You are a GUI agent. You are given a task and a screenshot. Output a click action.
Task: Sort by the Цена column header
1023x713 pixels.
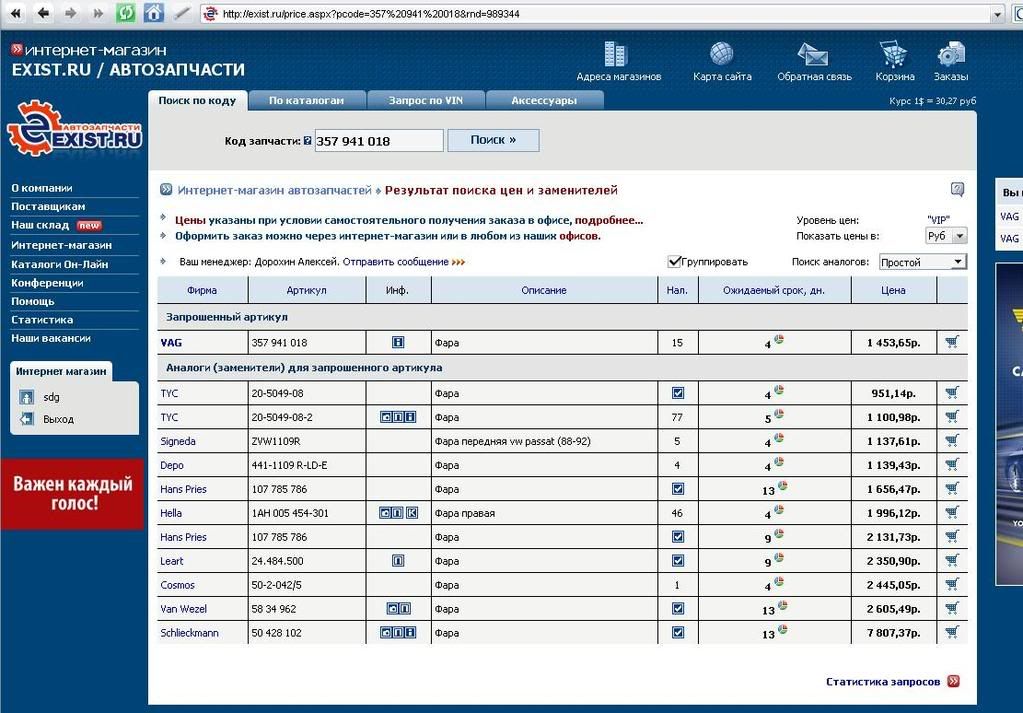[x=893, y=290]
